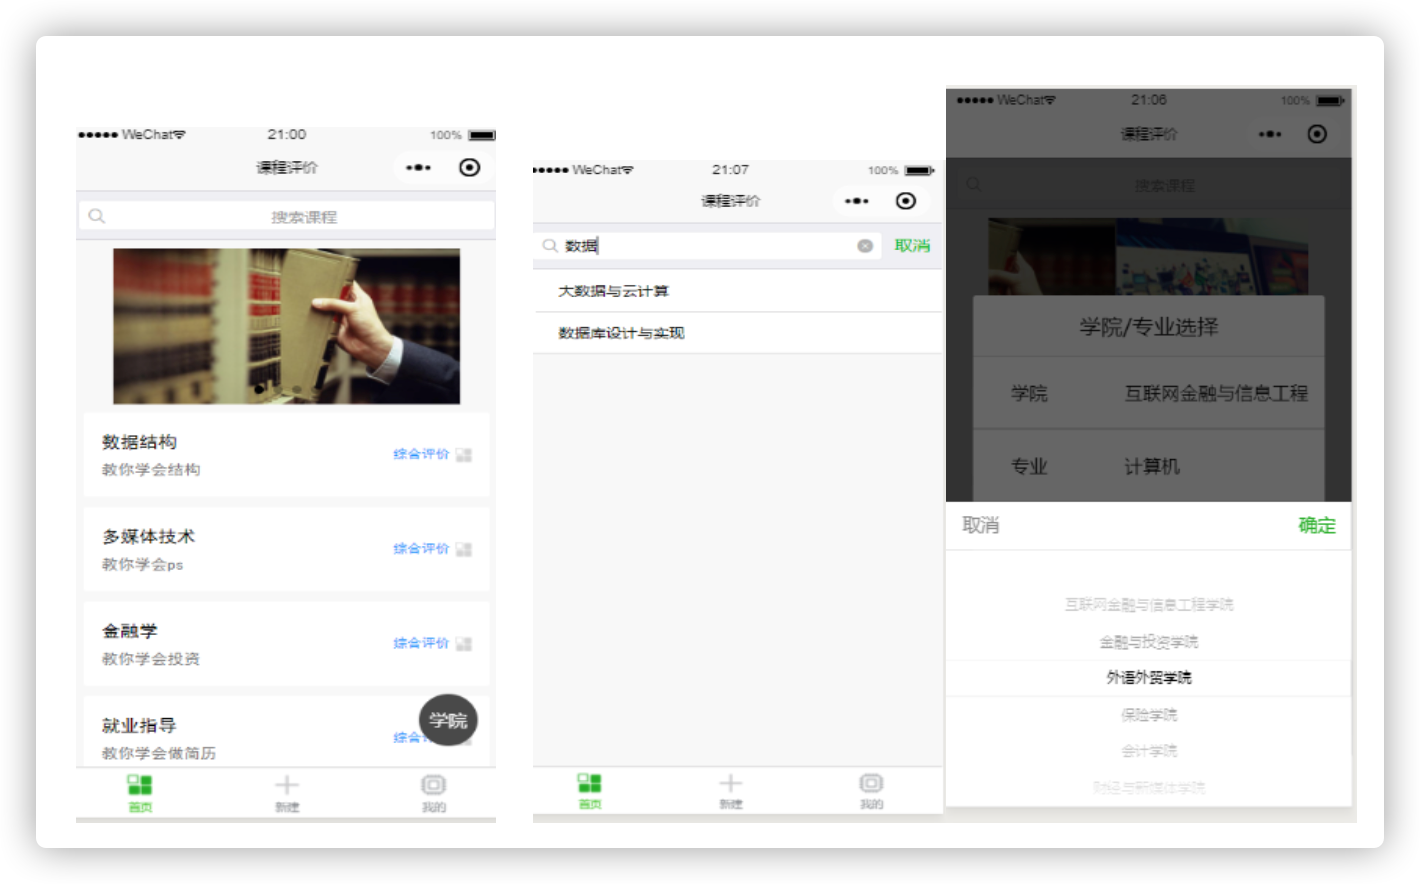
Task: Click the 学院/专业选择 dialog title
Action: coord(1149,327)
